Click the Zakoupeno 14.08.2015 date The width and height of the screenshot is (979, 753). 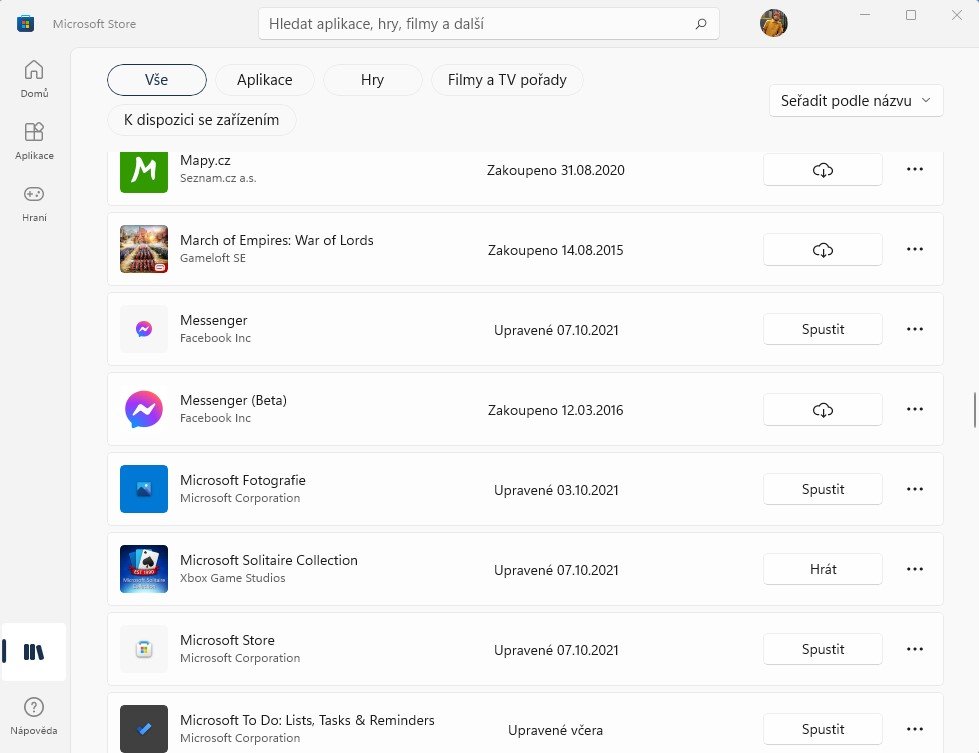coord(556,250)
